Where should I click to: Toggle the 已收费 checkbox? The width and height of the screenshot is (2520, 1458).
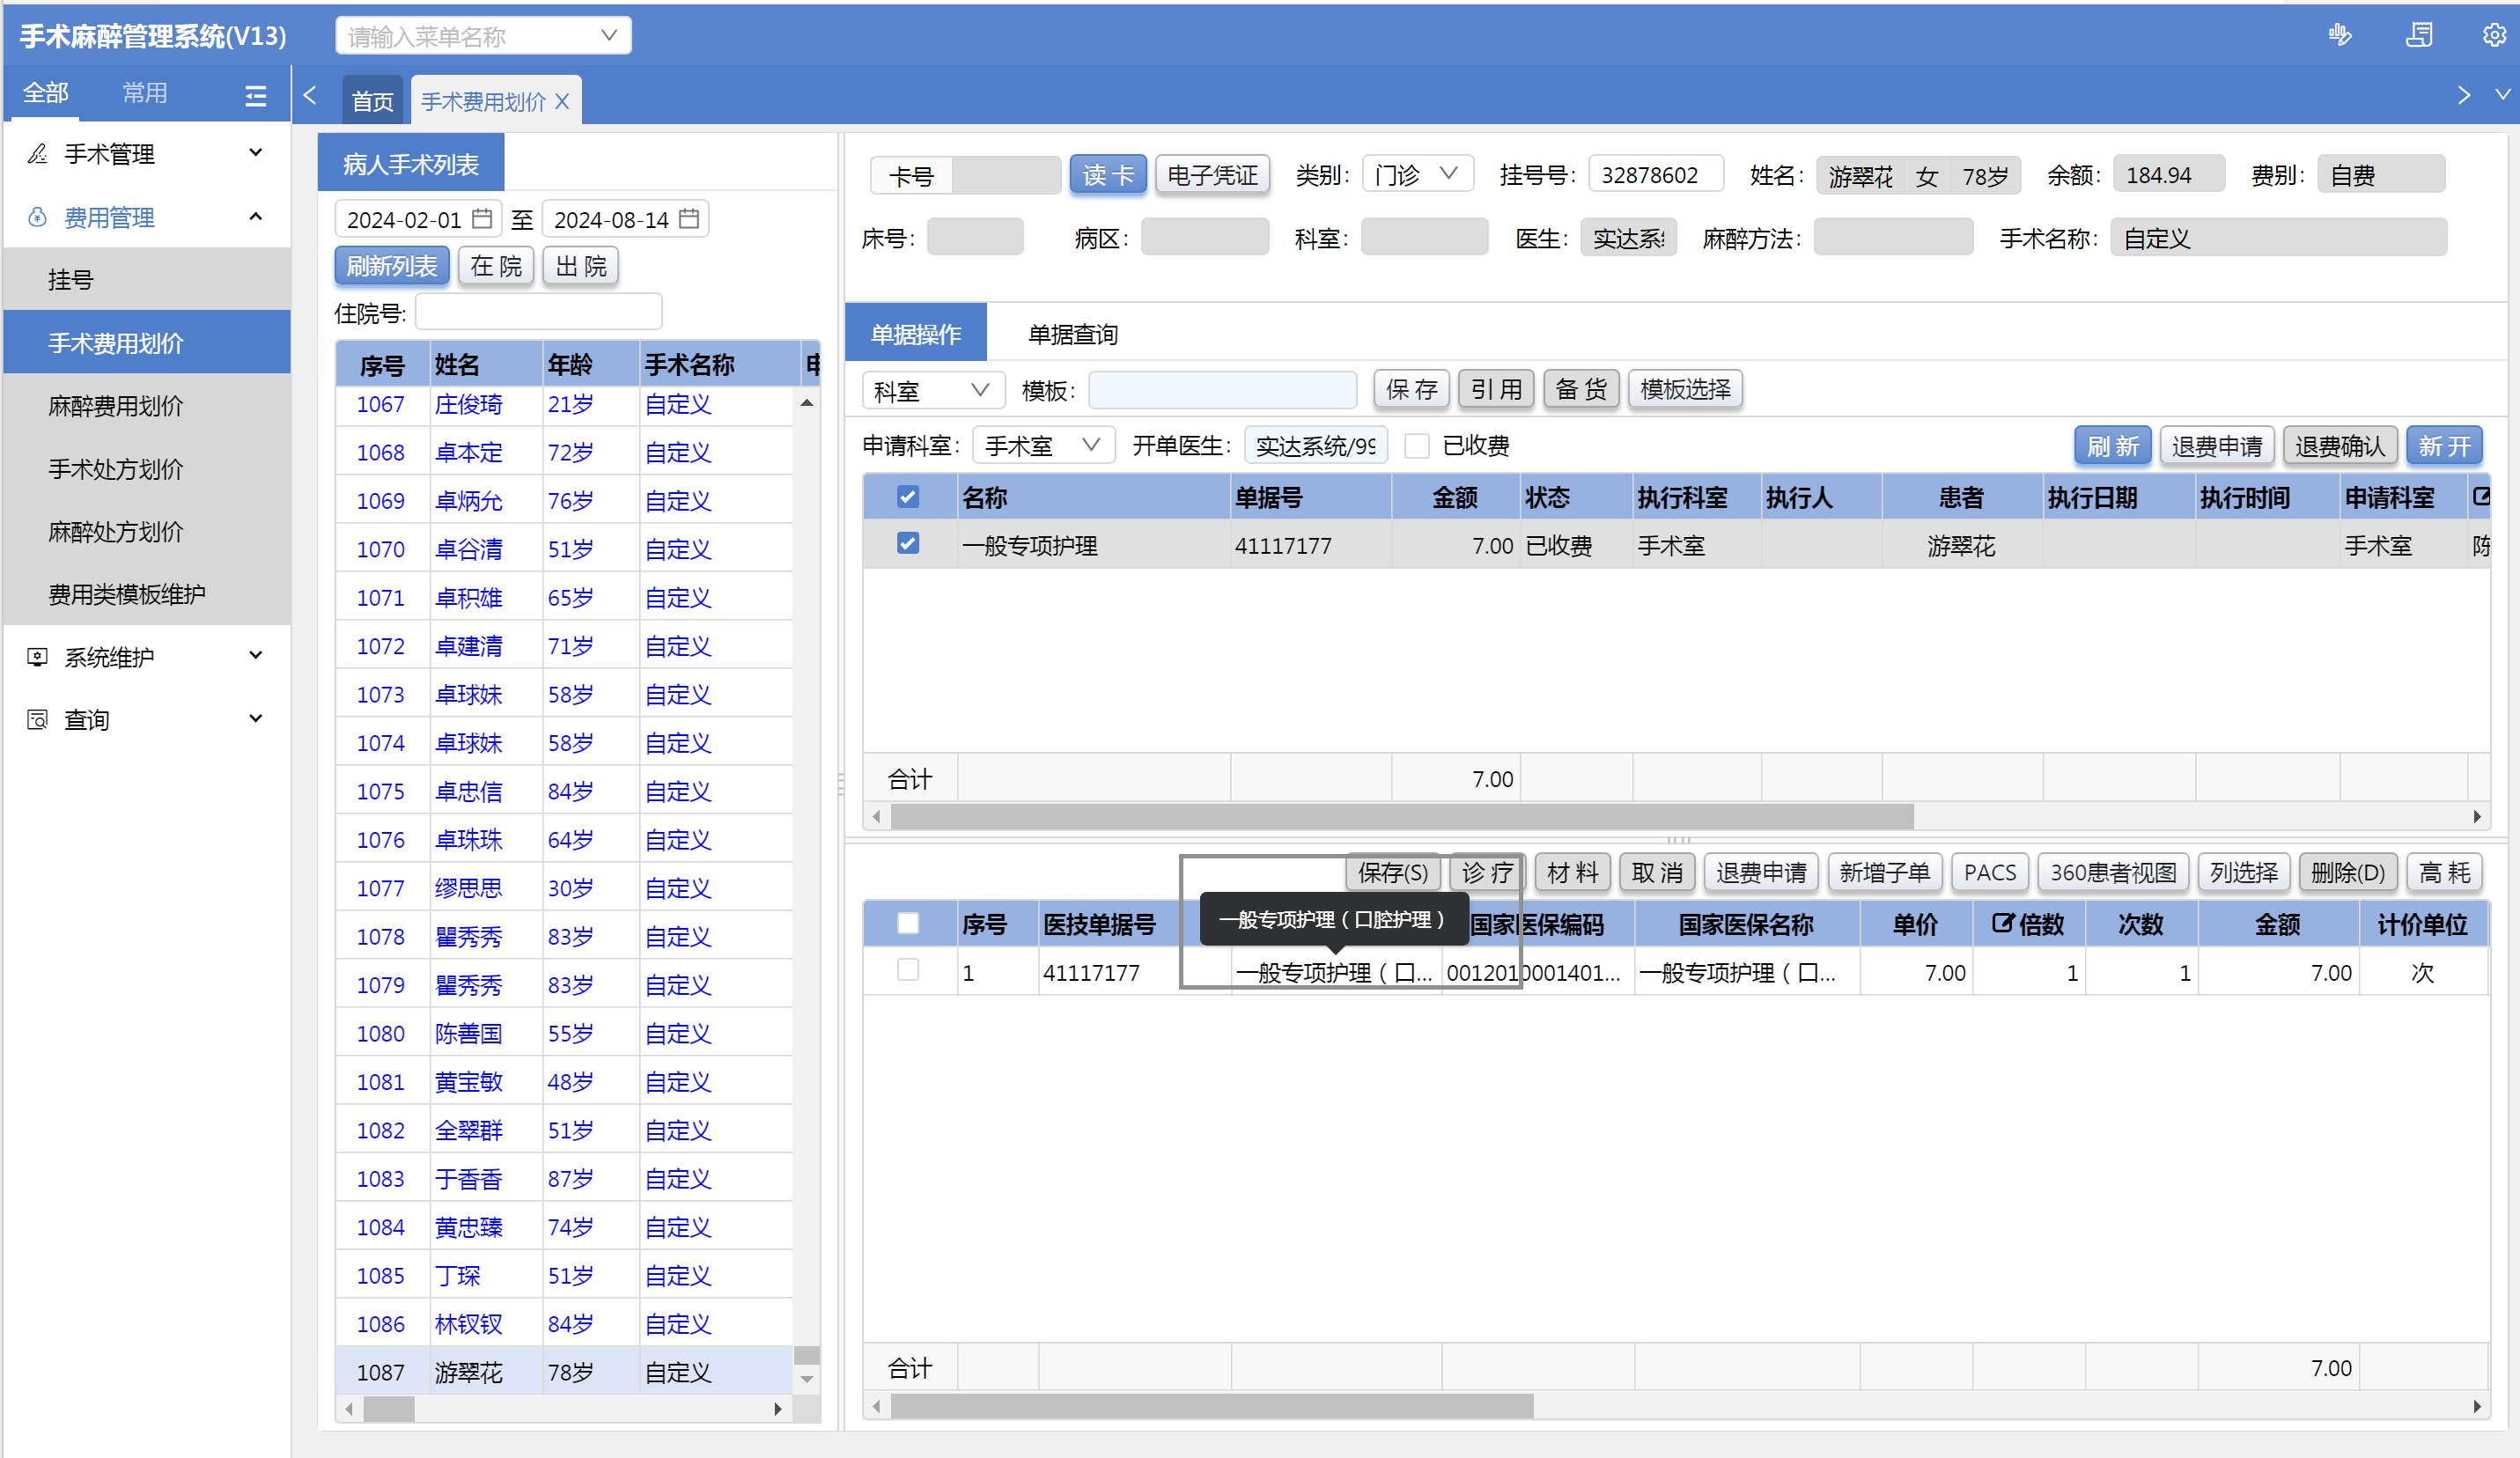pyautogui.click(x=1417, y=446)
